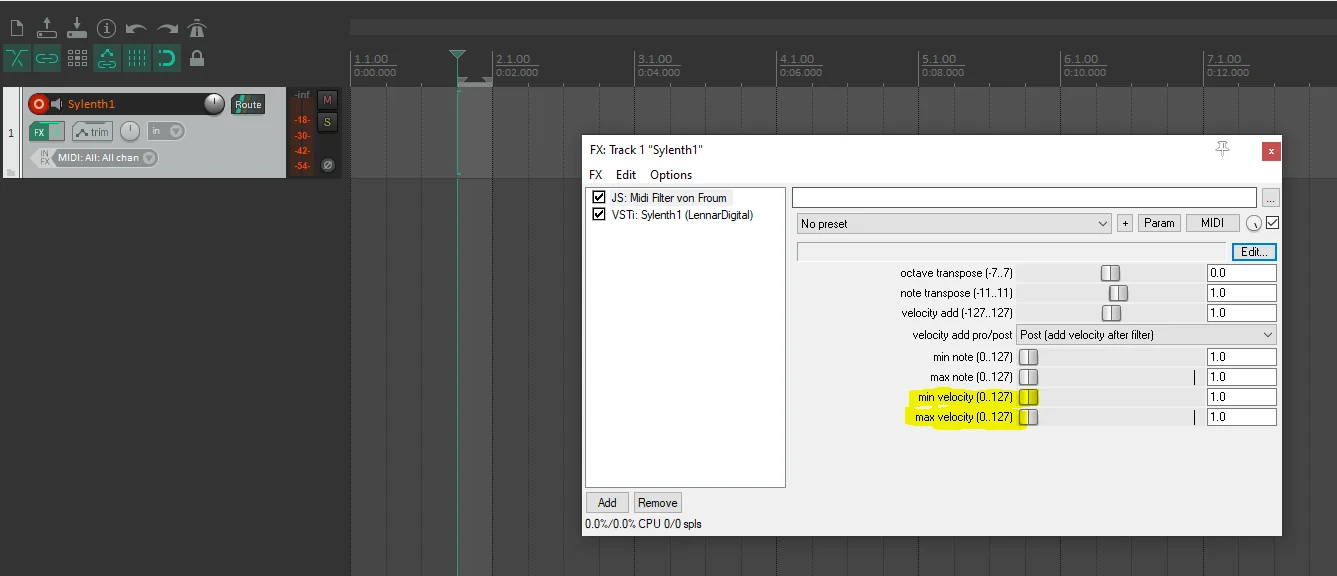This screenshot has height=576, width=1337.
Task: Toggle item grouping link icon
Action: point(47,58)
